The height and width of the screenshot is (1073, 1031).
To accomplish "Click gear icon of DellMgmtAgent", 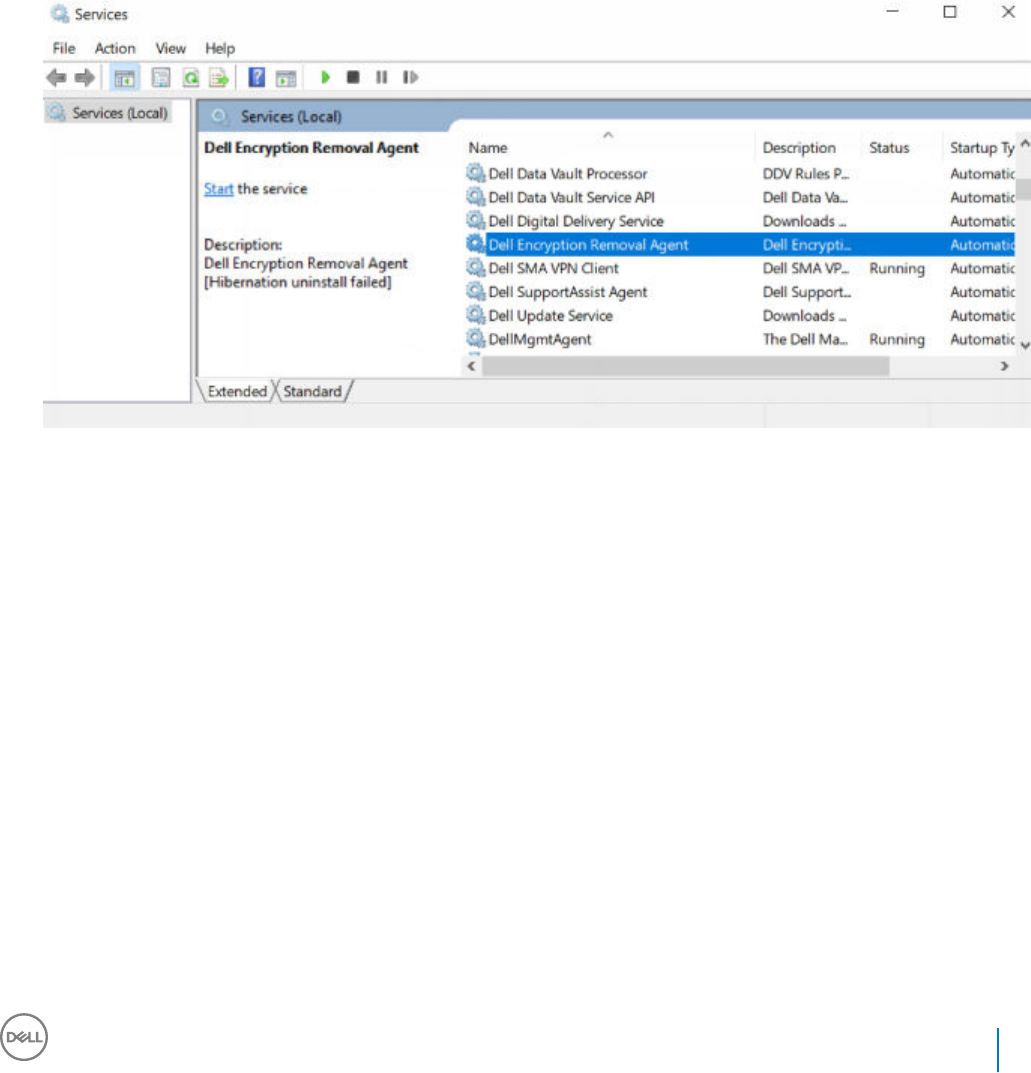I will pyautogui.click(x=475, y=339).
